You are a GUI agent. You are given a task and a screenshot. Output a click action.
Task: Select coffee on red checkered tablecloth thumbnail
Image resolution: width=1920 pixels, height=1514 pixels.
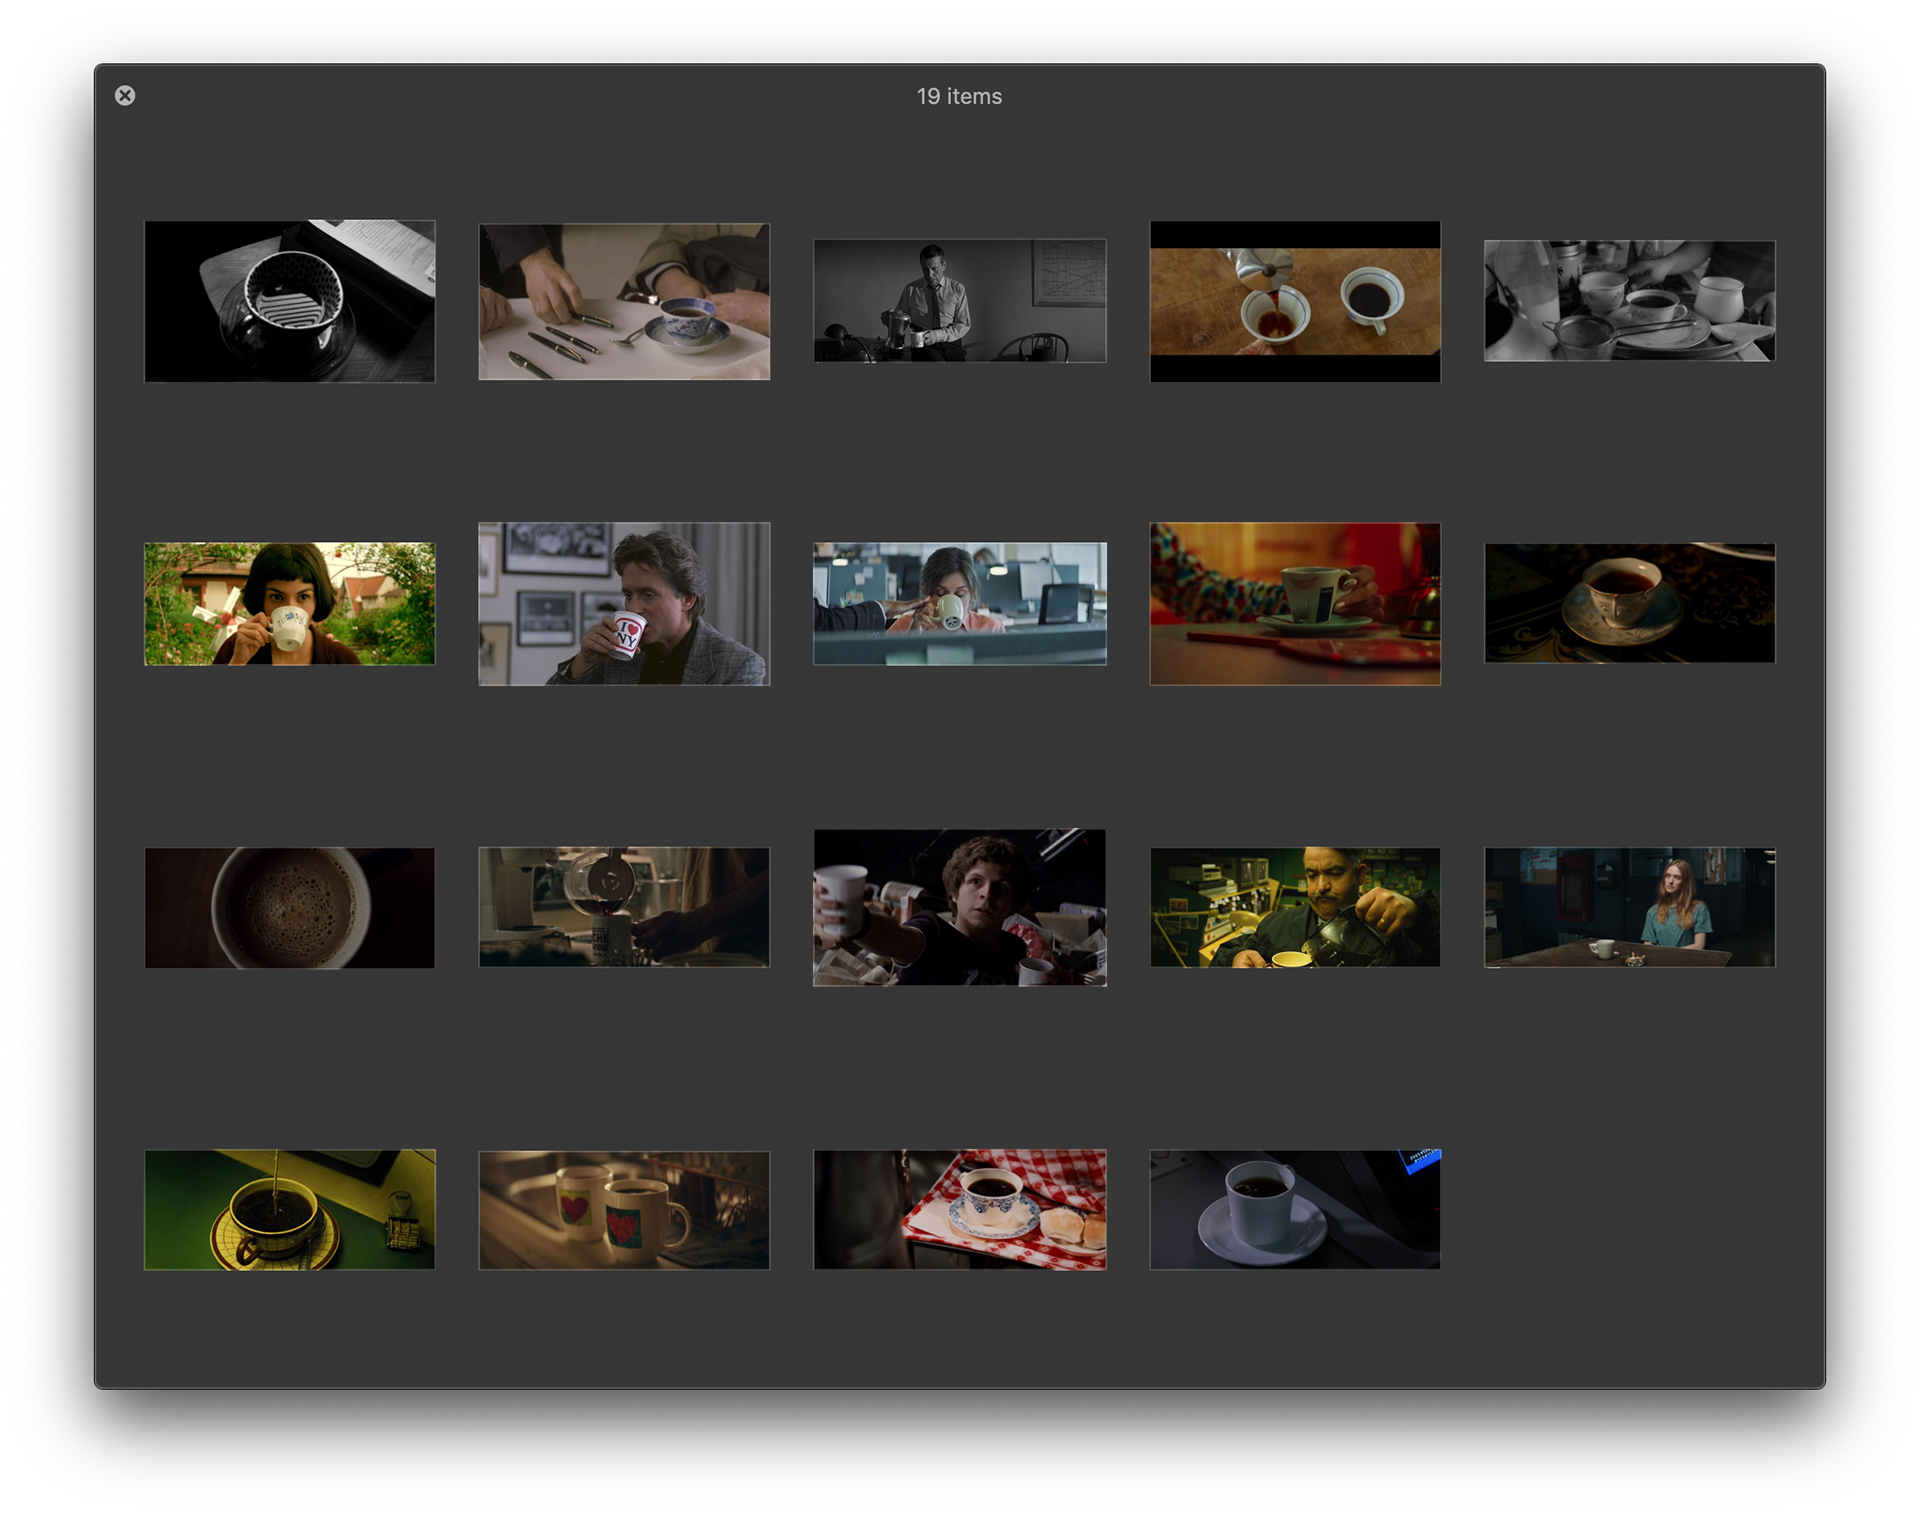pyautogui.click(x=960, y=1210)
